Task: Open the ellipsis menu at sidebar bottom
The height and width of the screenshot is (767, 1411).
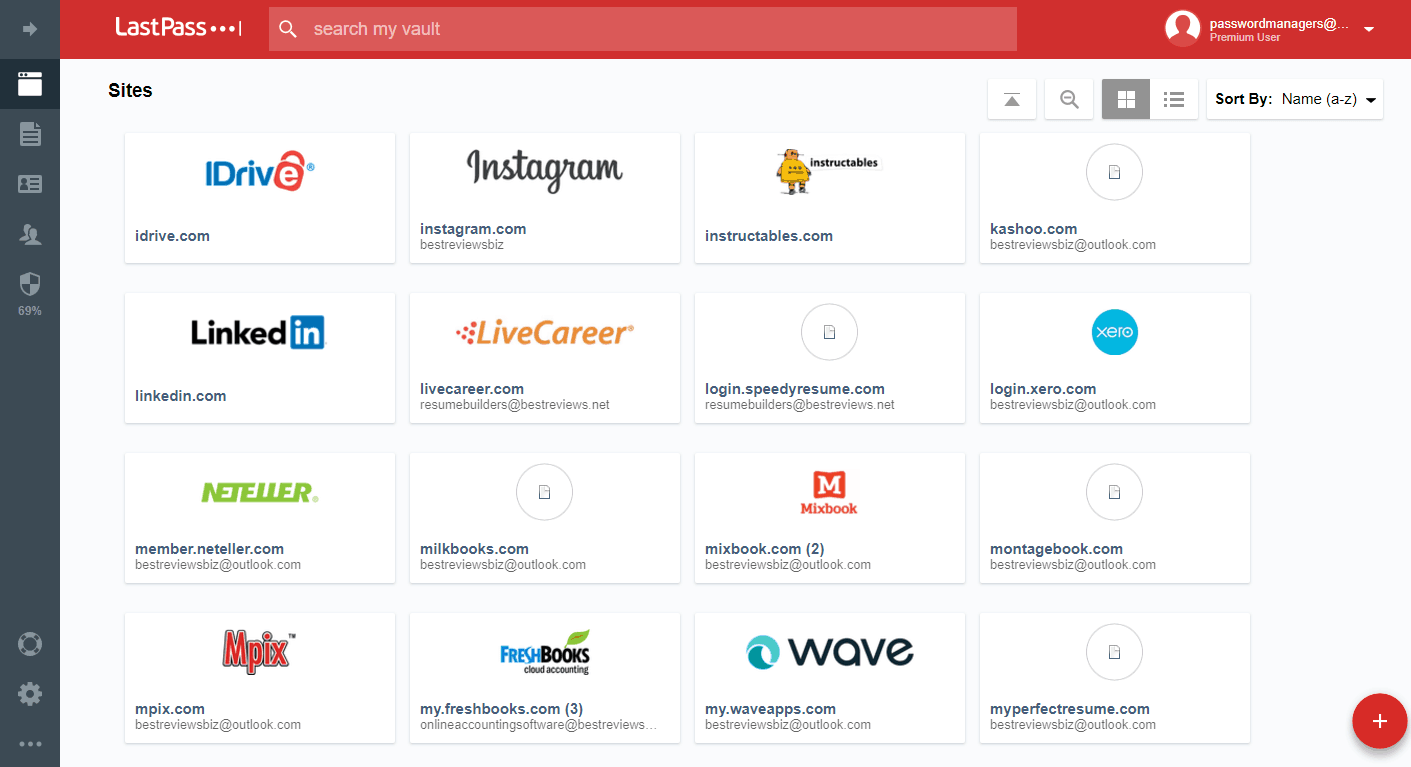Action: pos(30,743)
